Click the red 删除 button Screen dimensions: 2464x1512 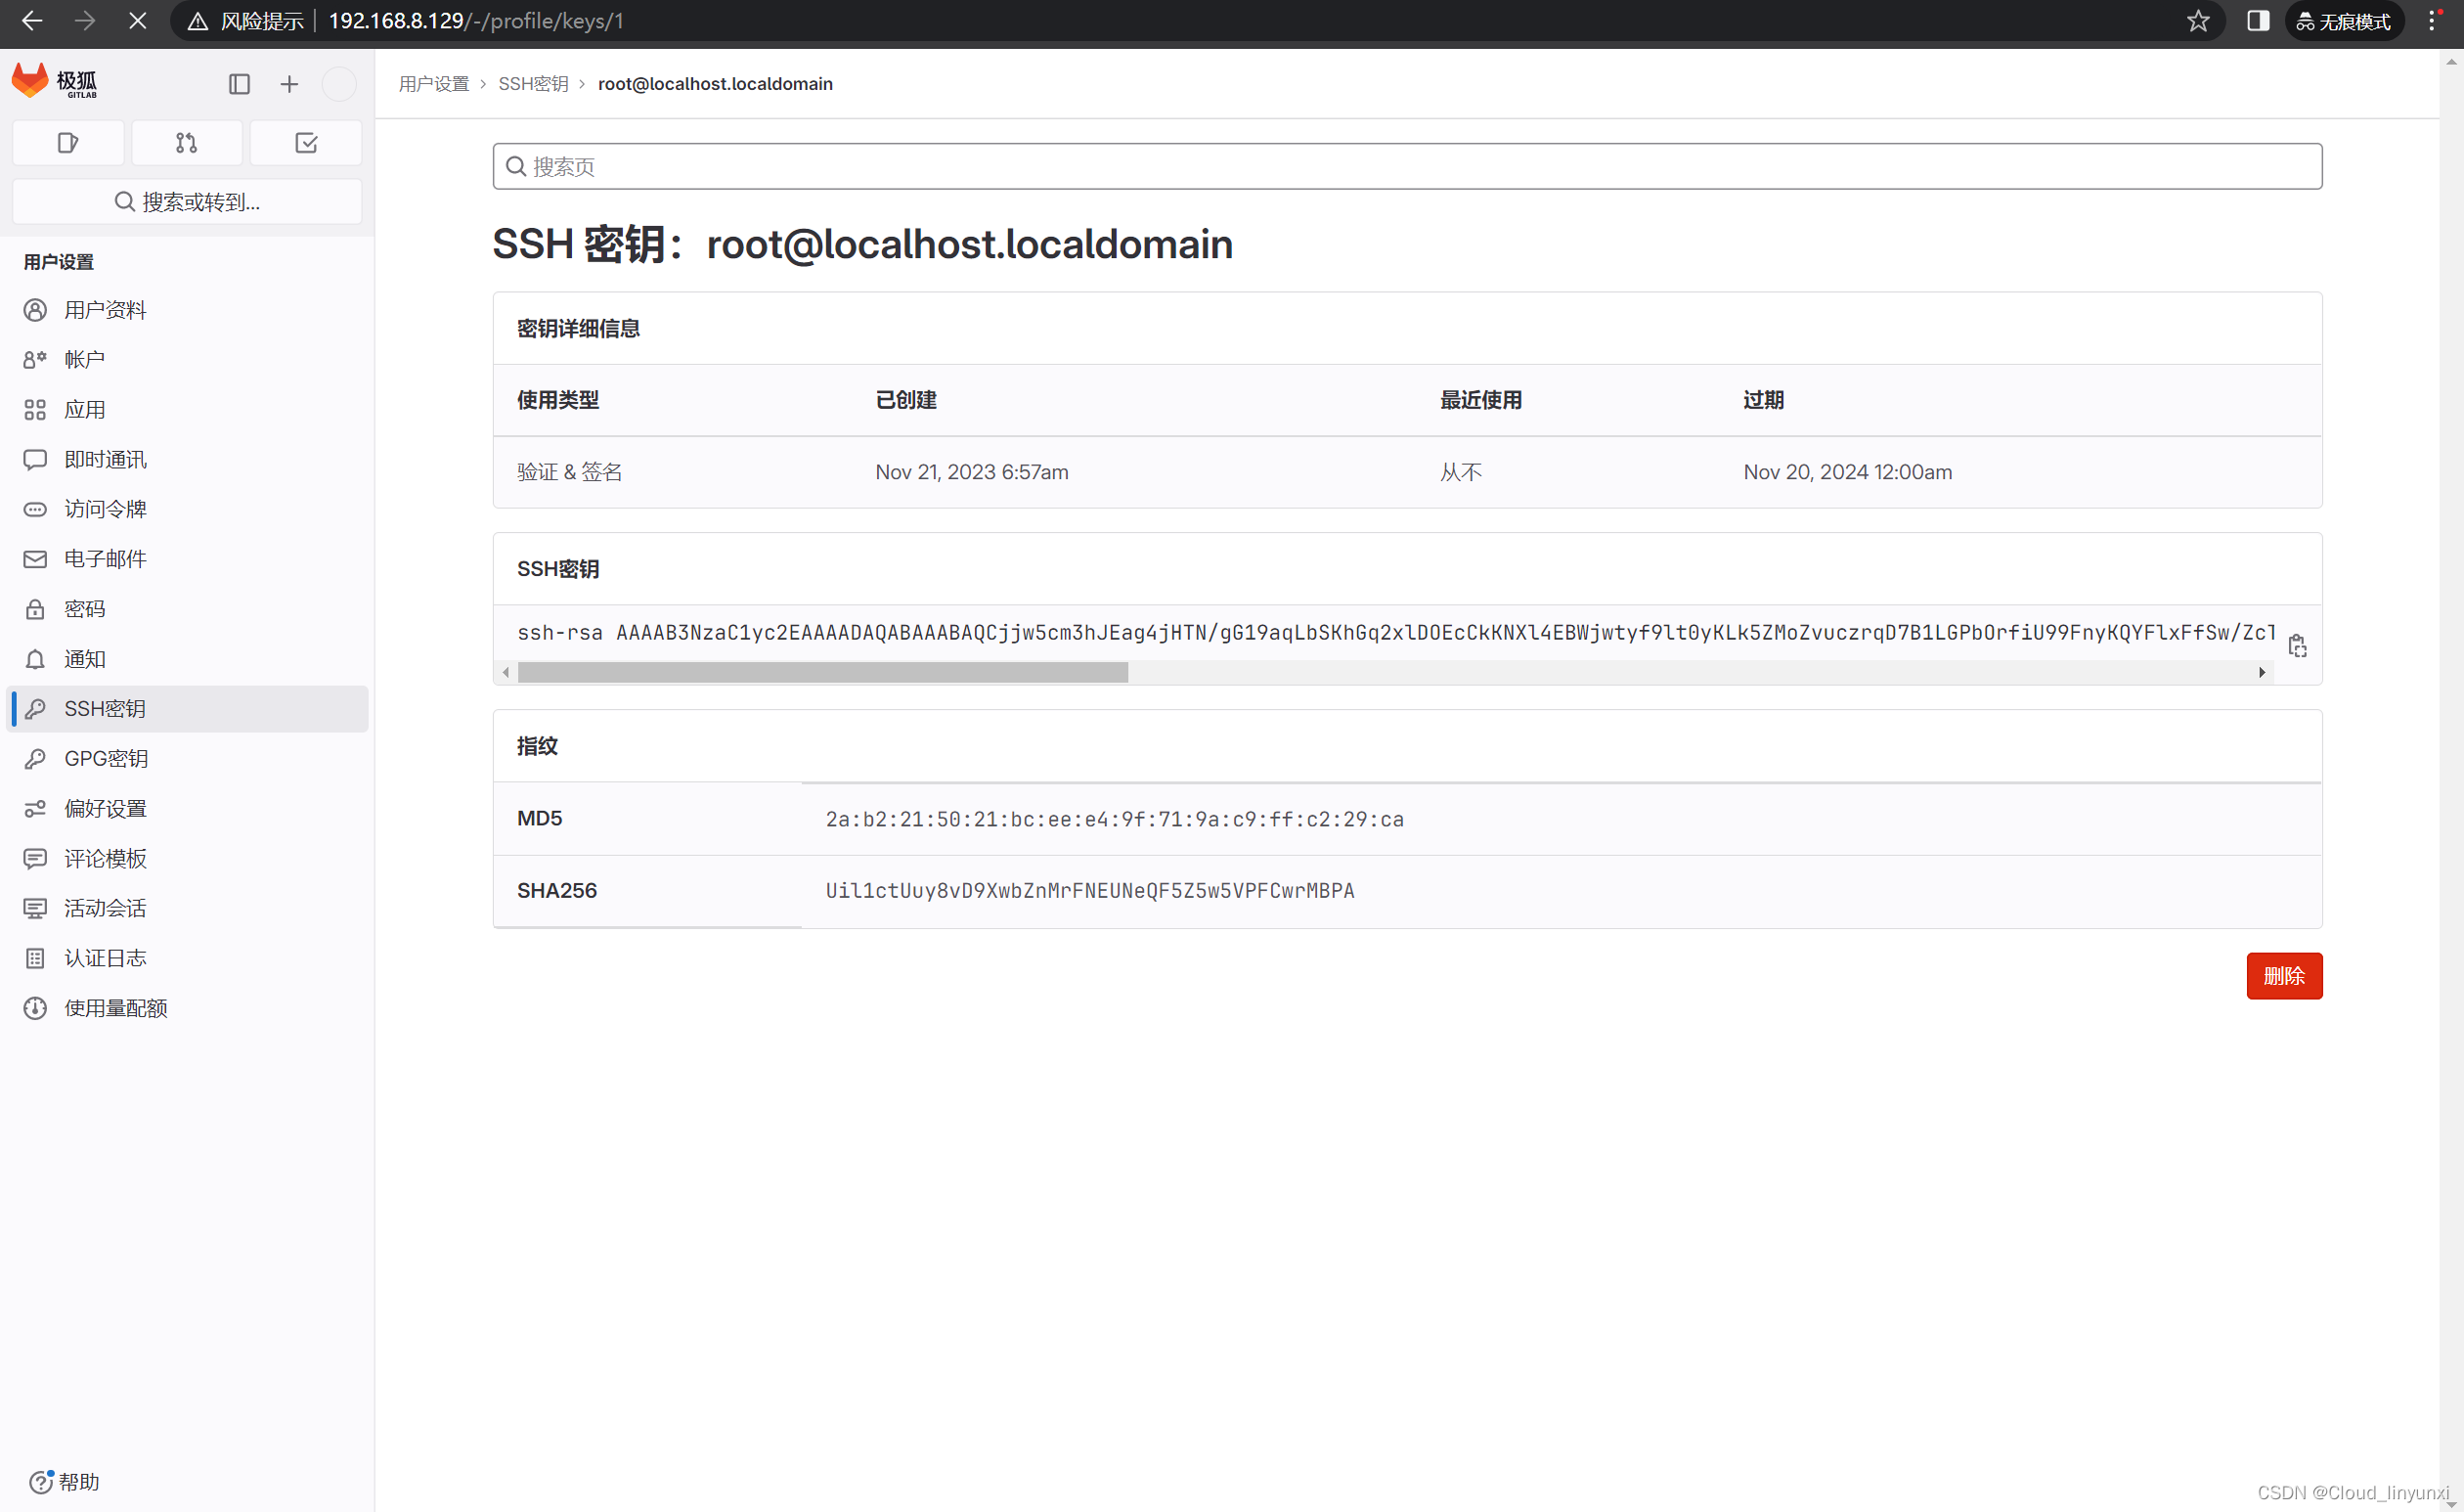pos(2283,975)
